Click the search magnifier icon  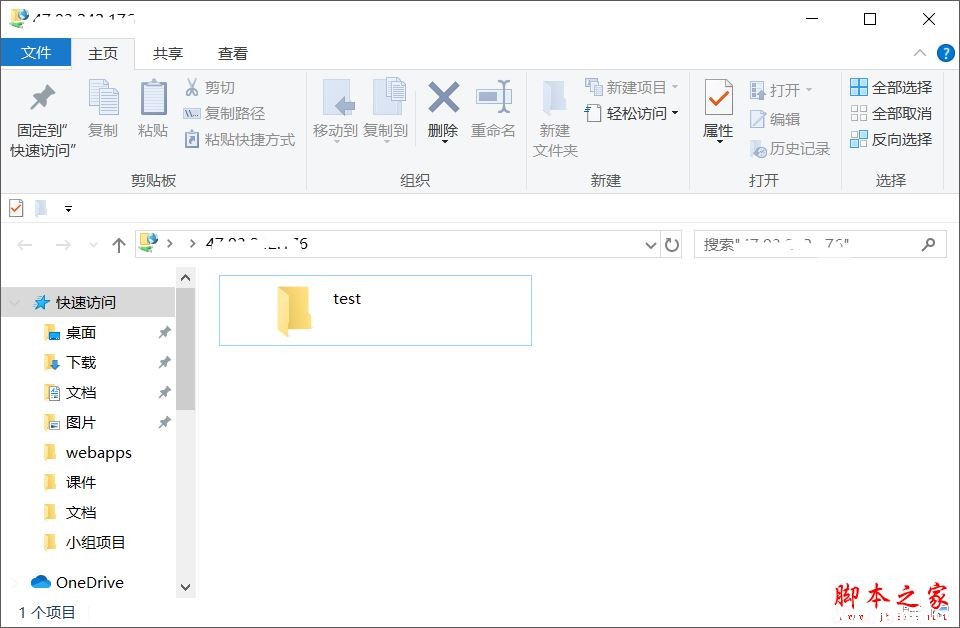point(929,244)
